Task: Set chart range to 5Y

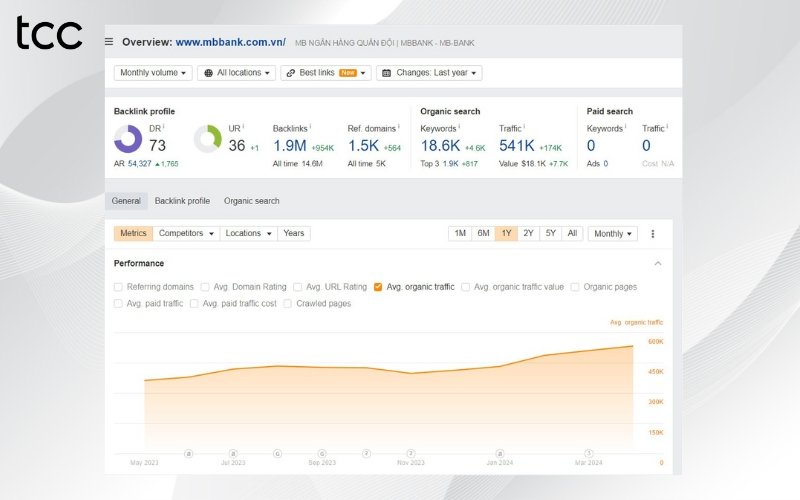Action: (x=551, y=233)
